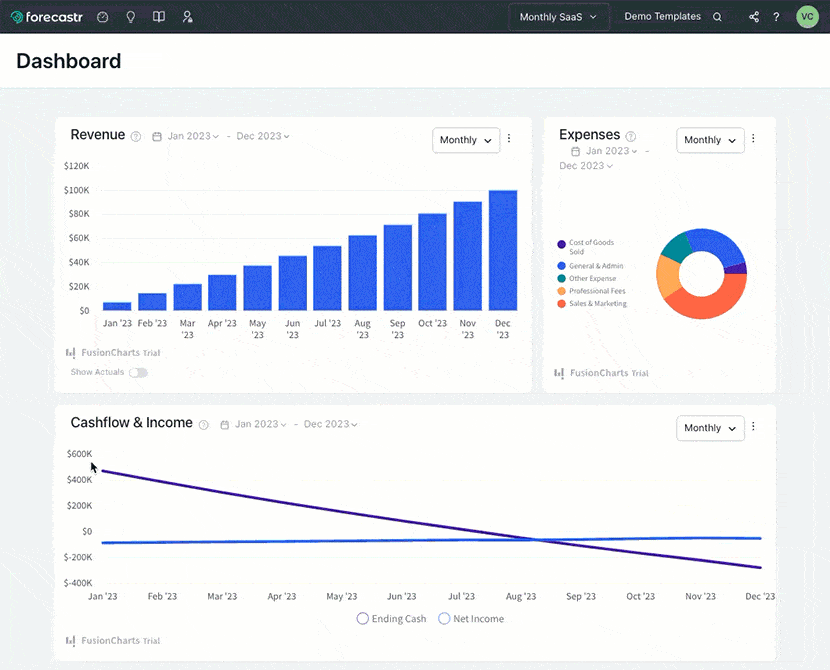
Task: Click the search magnifier icon
Action: coord(717,17)
